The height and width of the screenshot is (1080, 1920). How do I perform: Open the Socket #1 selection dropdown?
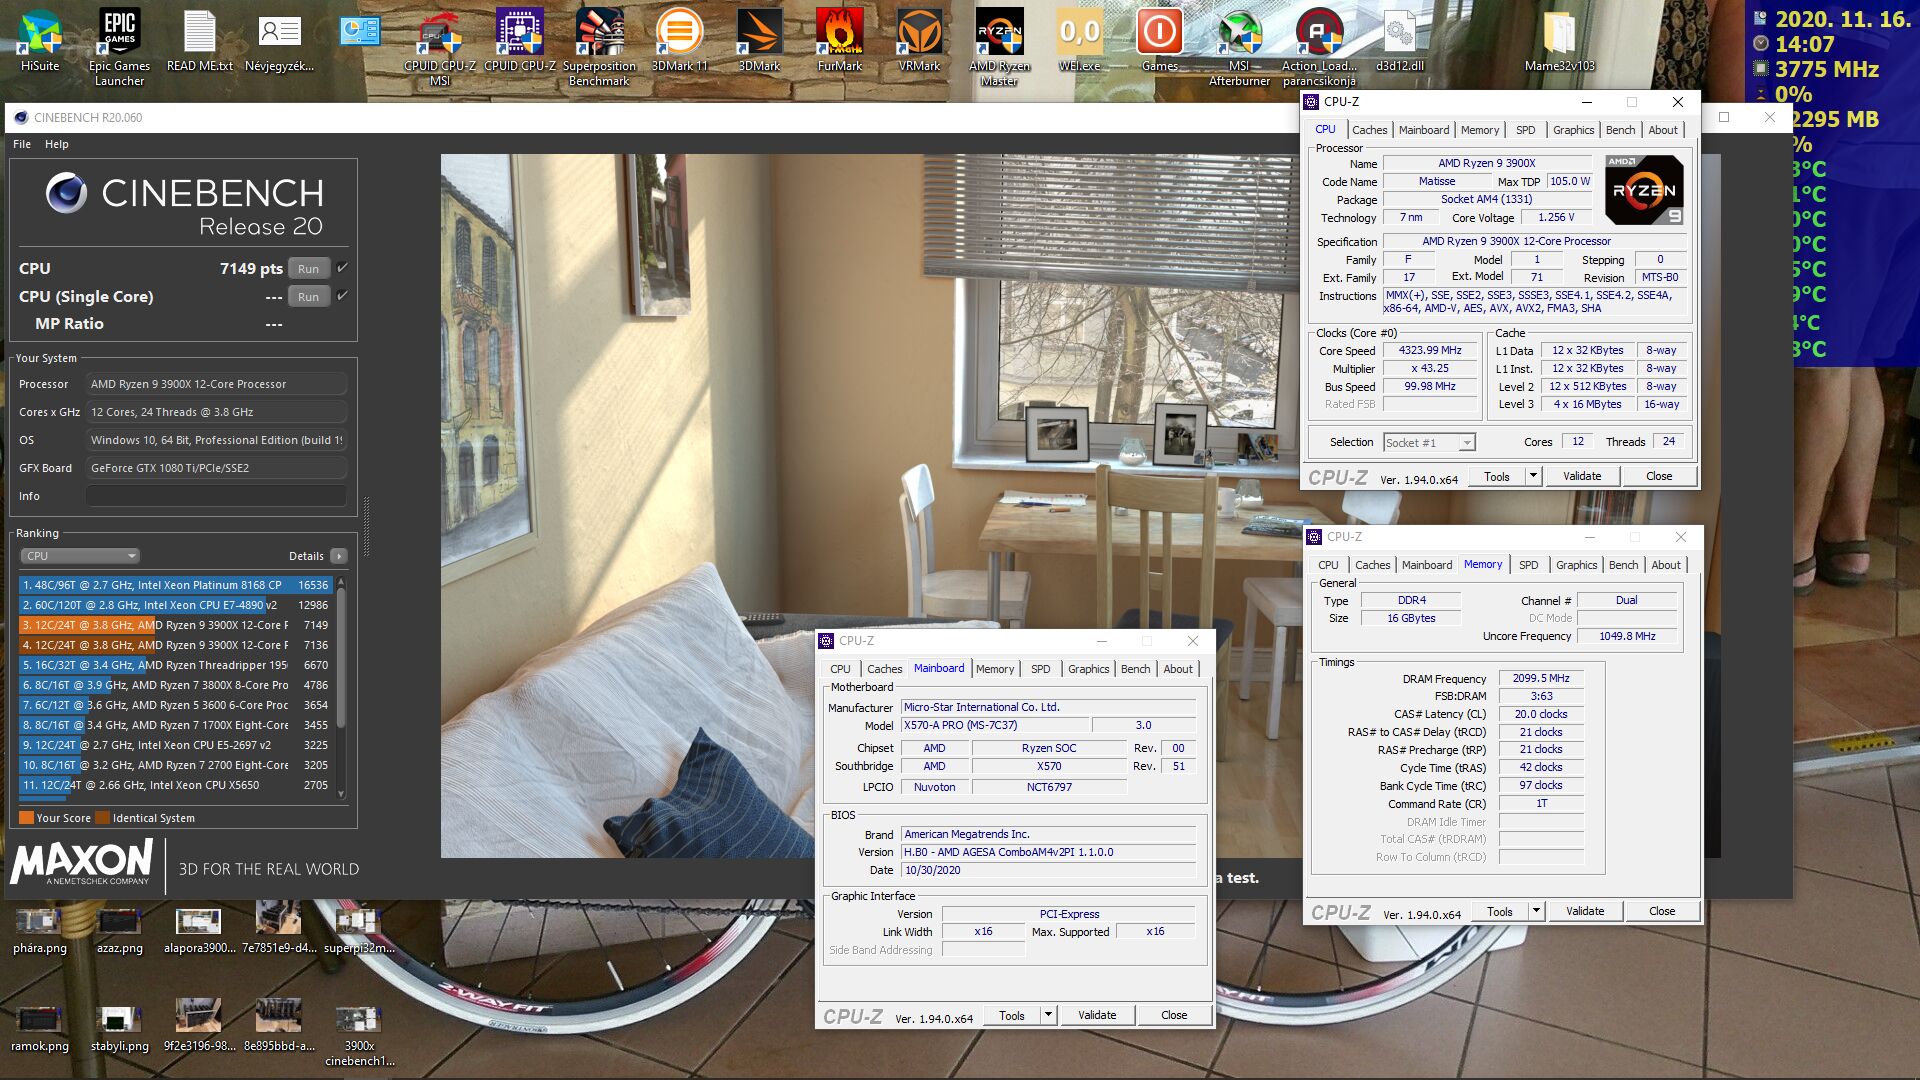coord(1429,442)
